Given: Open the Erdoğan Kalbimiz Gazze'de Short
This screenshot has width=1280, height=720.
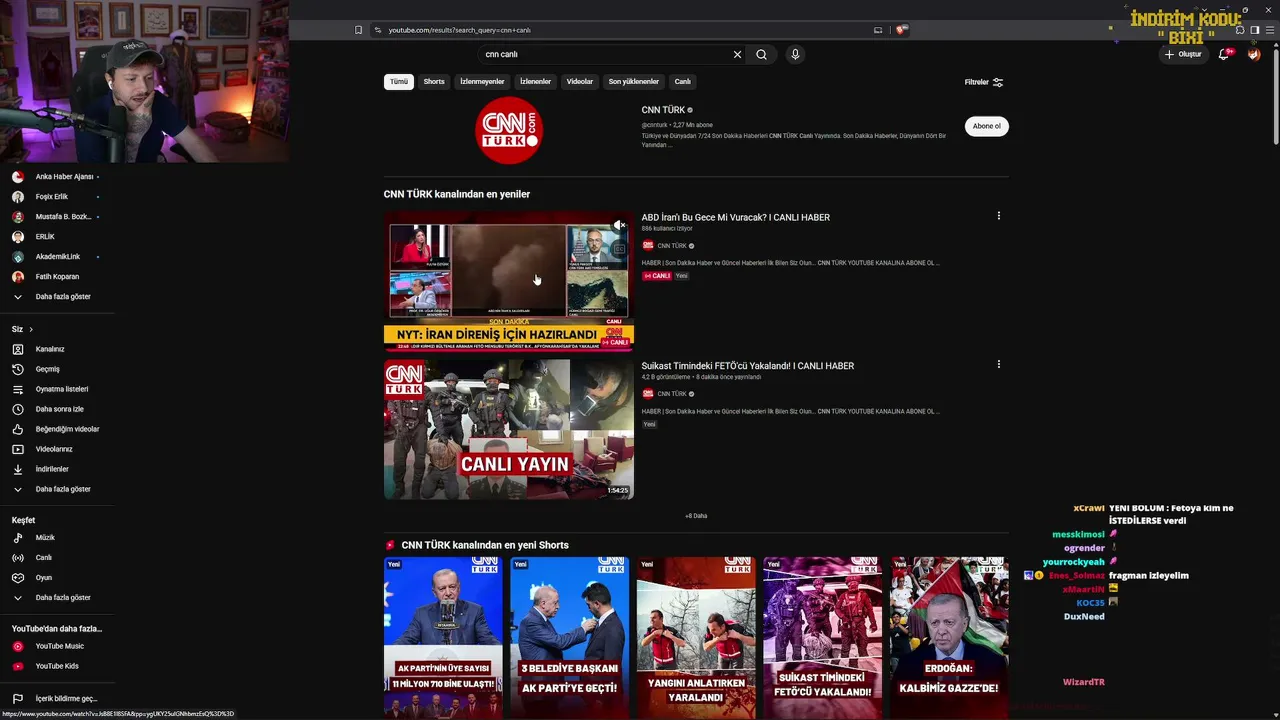Looking at the screenshot, I should coord(949,638).
